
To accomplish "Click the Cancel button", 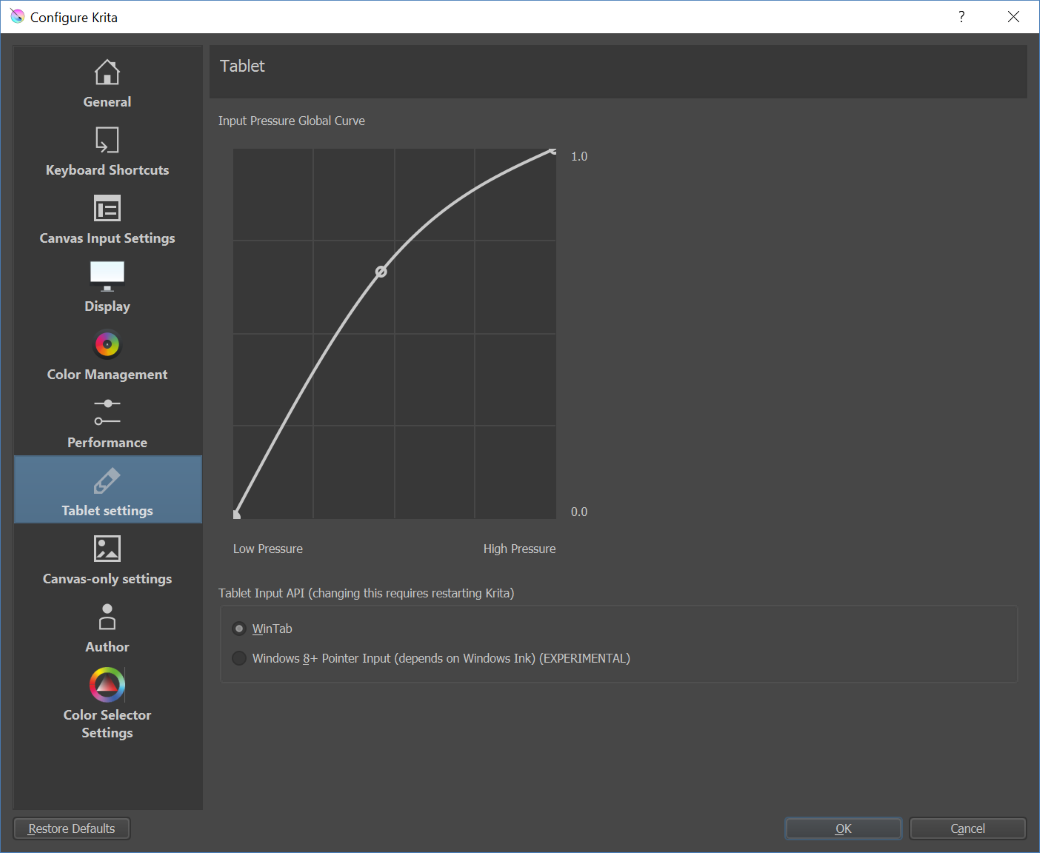I will point(968,828).
